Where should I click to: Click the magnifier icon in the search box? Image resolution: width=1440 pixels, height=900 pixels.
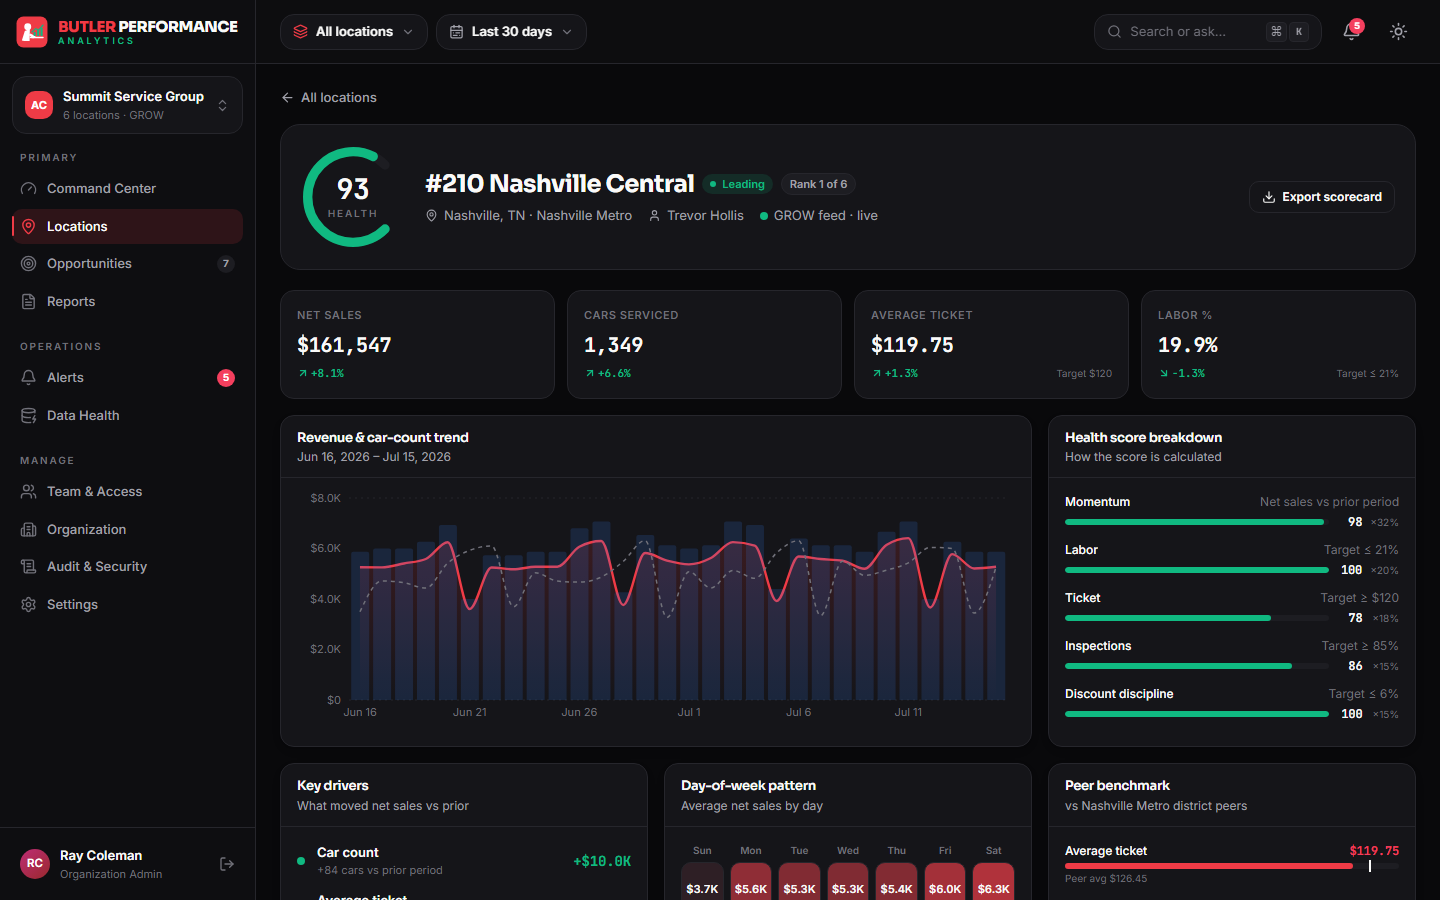click(x=1114, y=32)
